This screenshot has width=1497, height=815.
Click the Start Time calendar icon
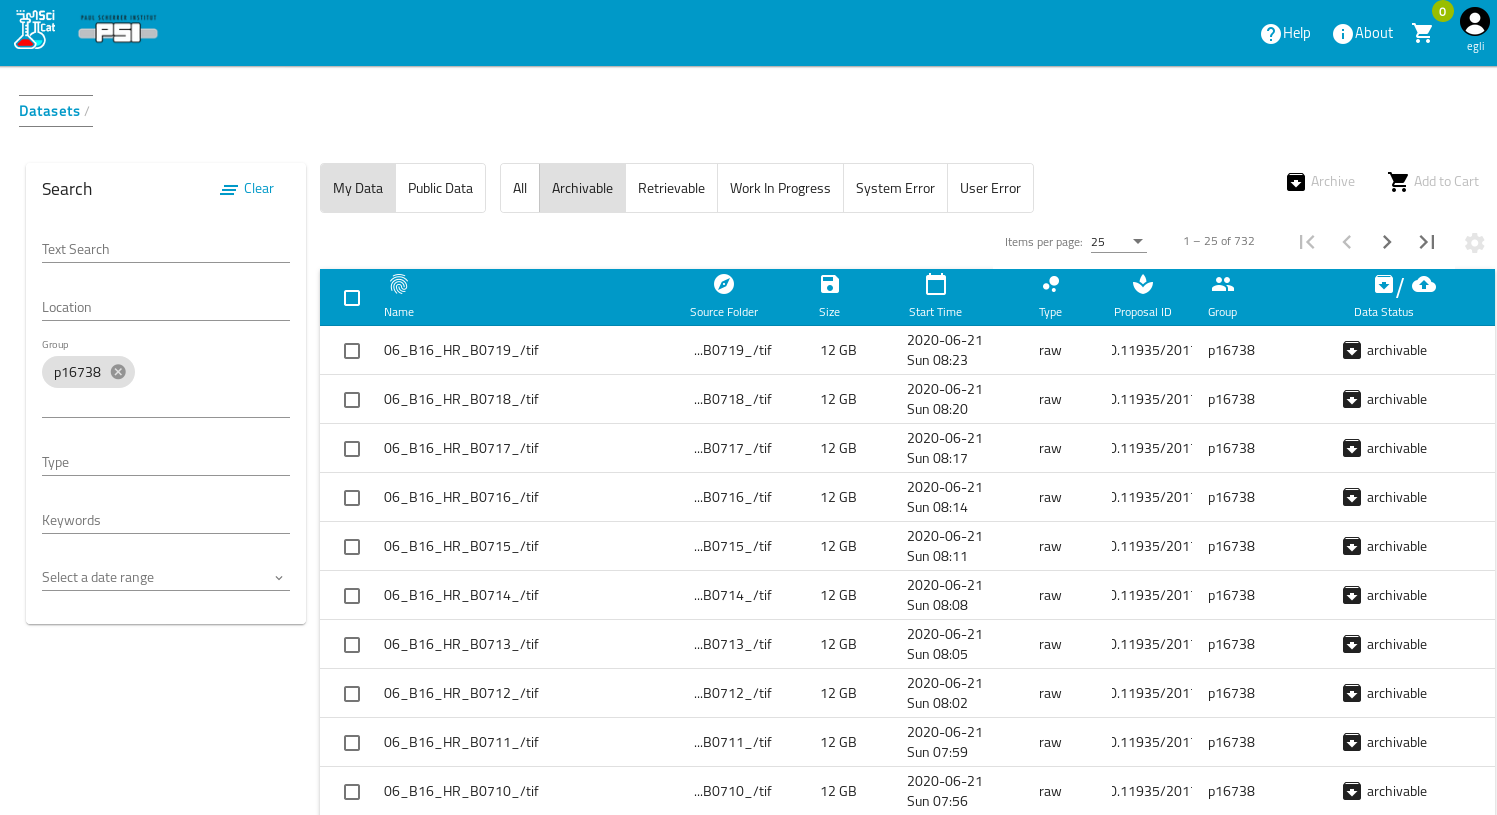[936, 284]
